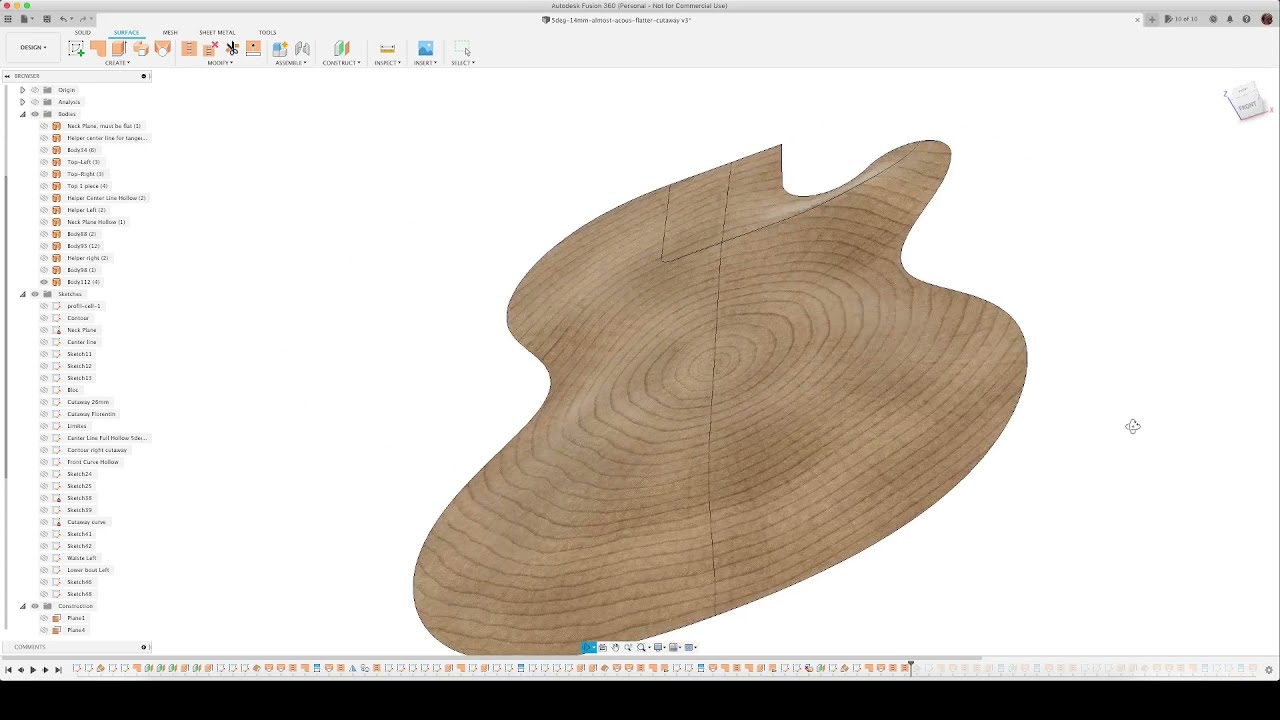Open the Design workspace dropdown
This screenshot has height=720, width=1280.
point(33,48)
